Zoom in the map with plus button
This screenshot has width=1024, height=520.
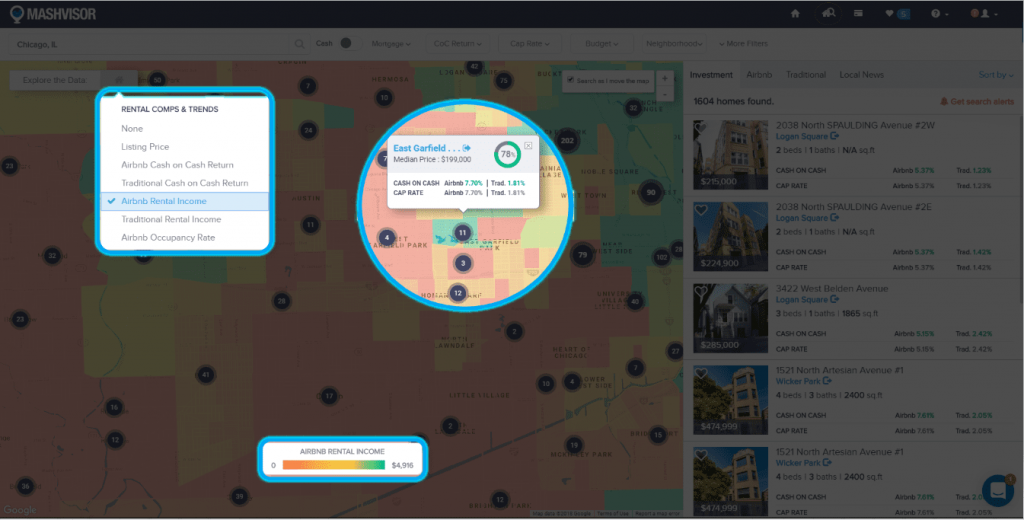[666, 78]
